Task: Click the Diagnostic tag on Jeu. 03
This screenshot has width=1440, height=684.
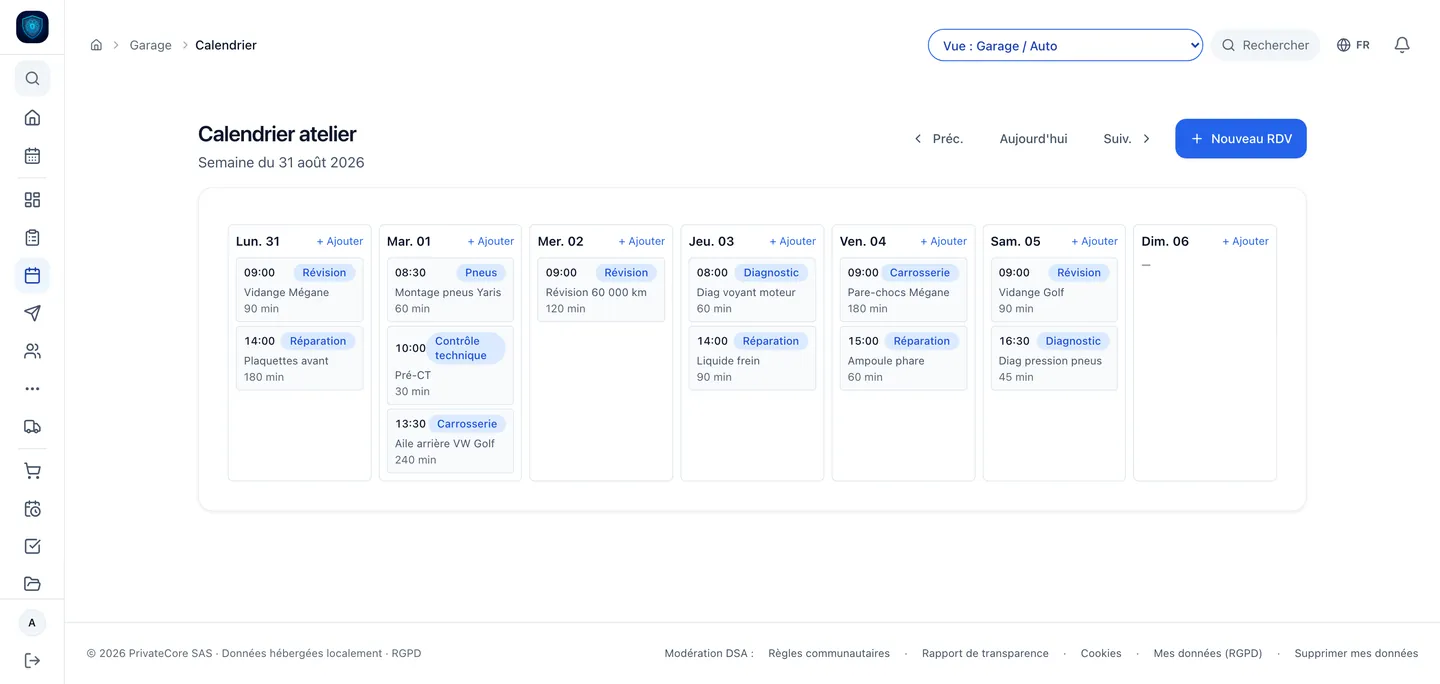Action: (x=771, y=272)
